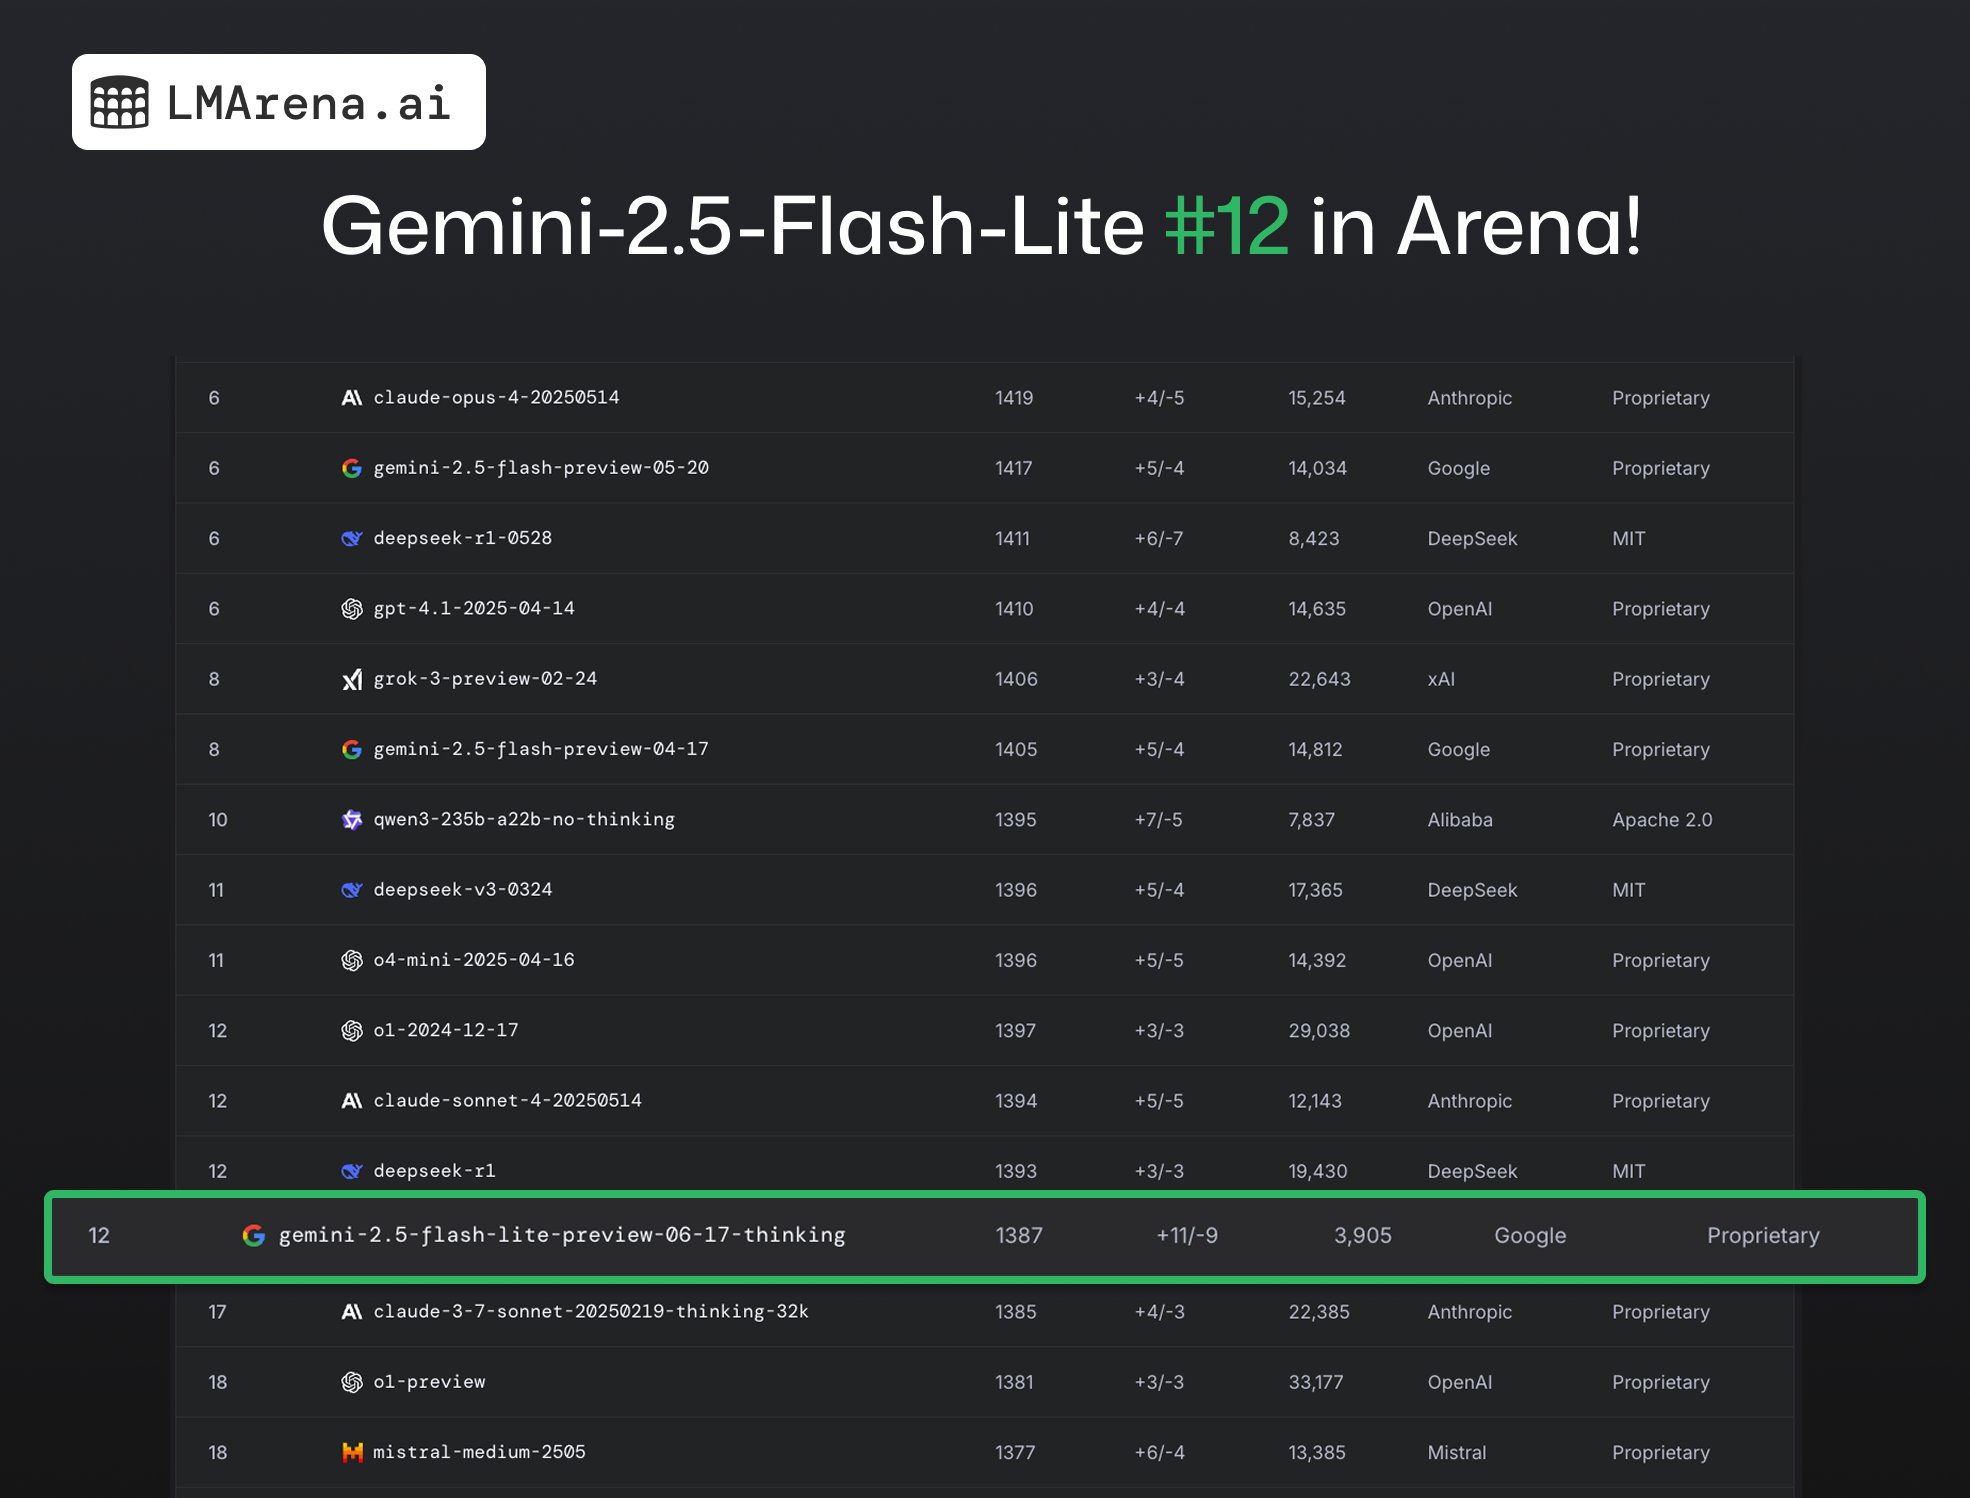1970x1498 pixels.
Task: Click the DeepSeek whale icon beside deepseek-r1-0528
Action: (x=351, y=538)
